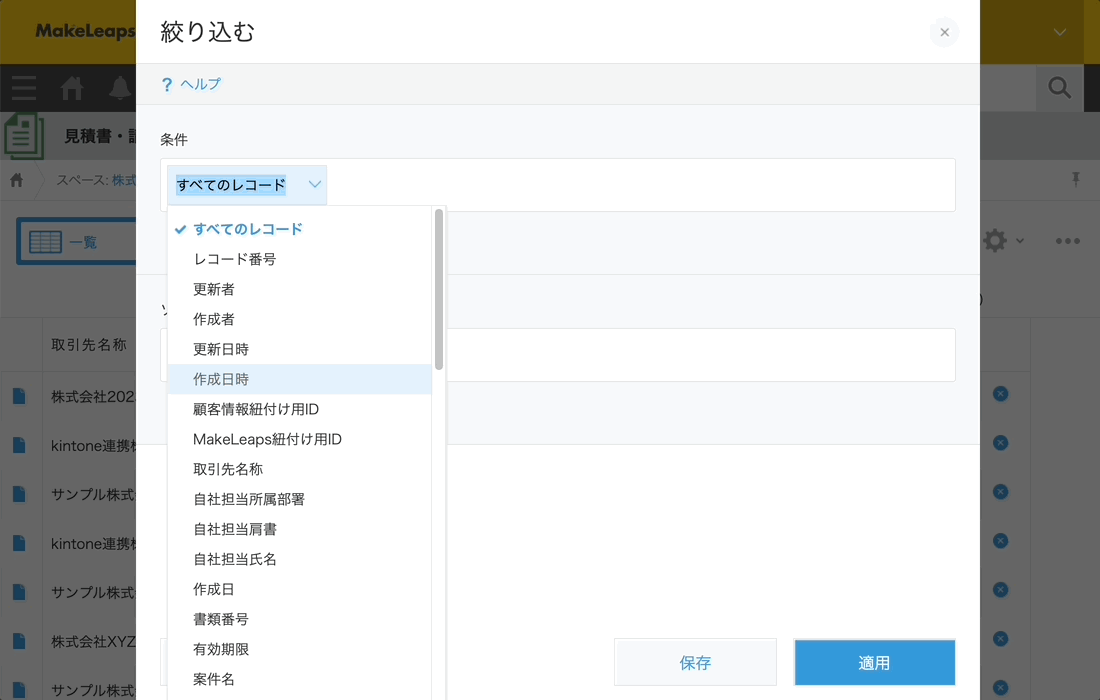Open record details icon for 株式会社XYZ

click(19, 641)
